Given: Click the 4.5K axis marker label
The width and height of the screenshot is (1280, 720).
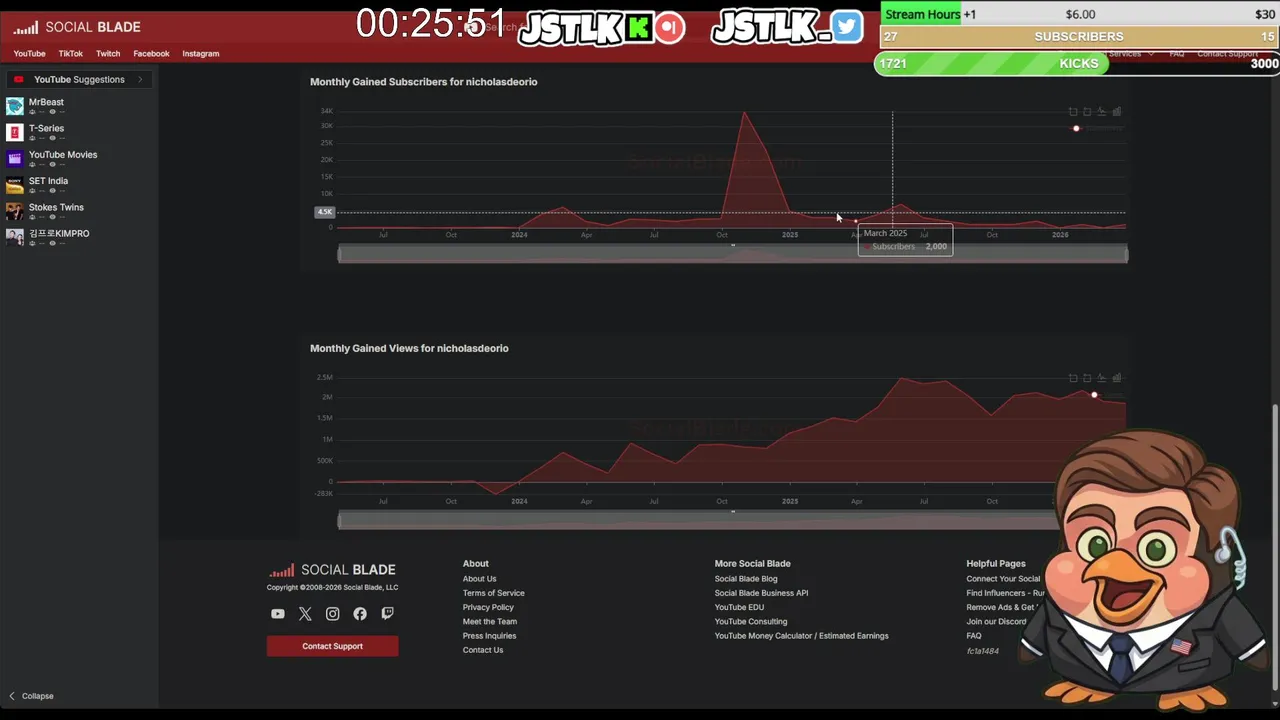Looking at the screenshot, I should (324, 212).
